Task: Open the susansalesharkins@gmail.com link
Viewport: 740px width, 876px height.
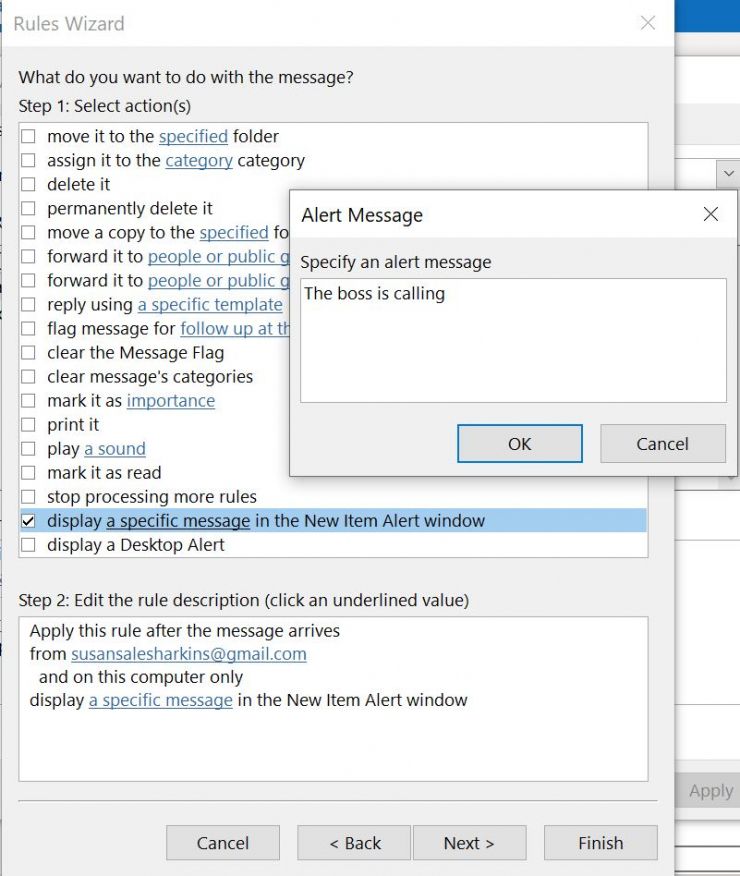Action: click(x=188, y=654)
